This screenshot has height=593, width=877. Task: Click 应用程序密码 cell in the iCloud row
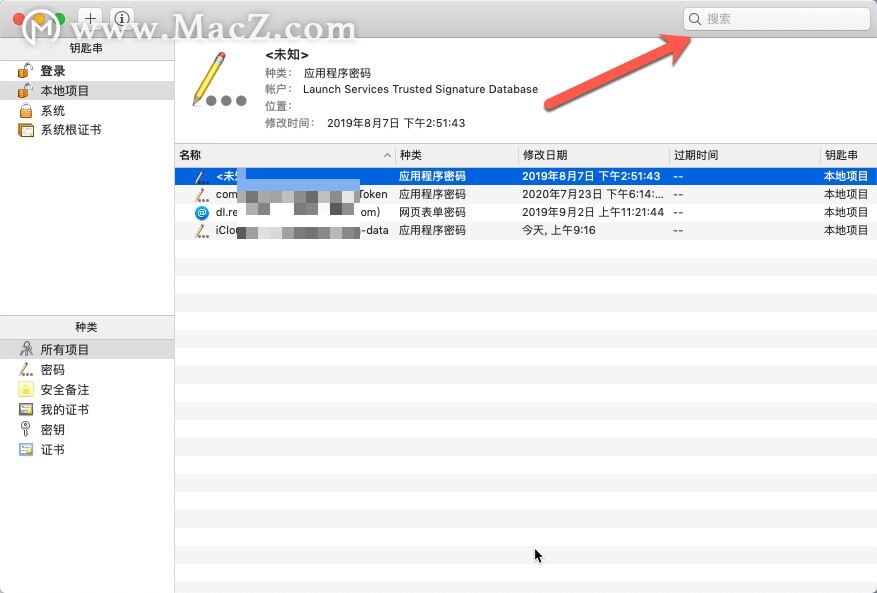432,230
